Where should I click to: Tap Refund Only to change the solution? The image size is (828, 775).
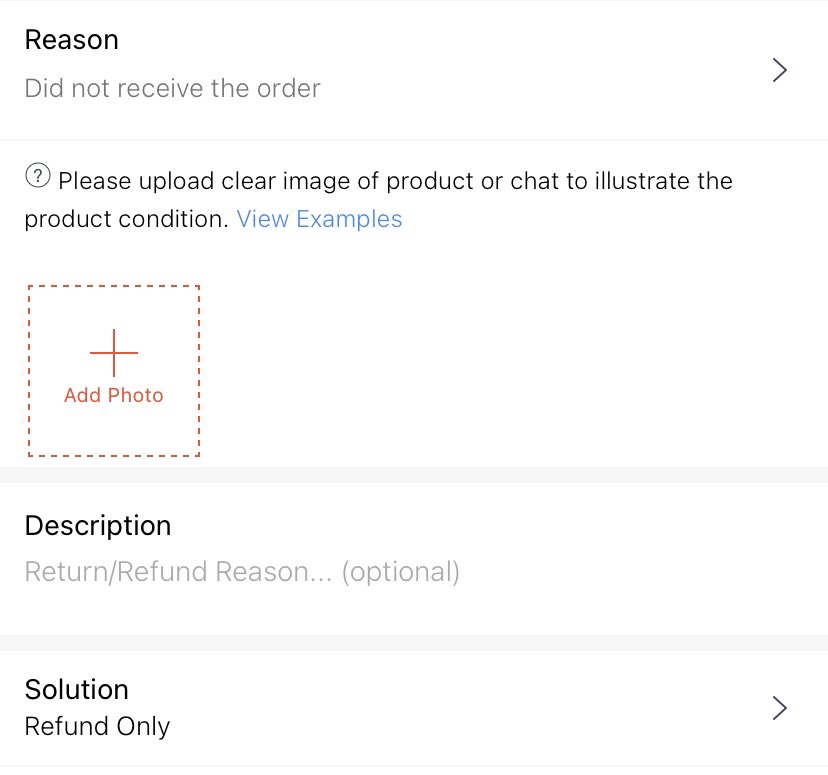96,727
